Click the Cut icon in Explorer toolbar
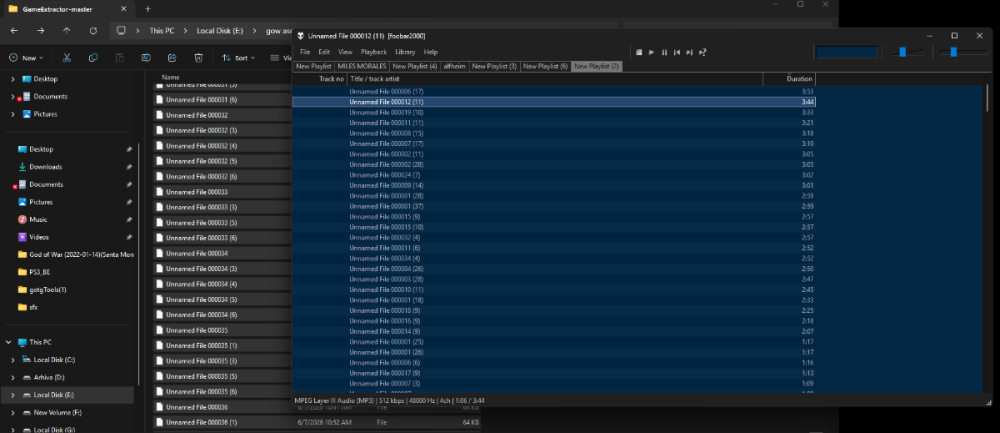 coord(66,57)
